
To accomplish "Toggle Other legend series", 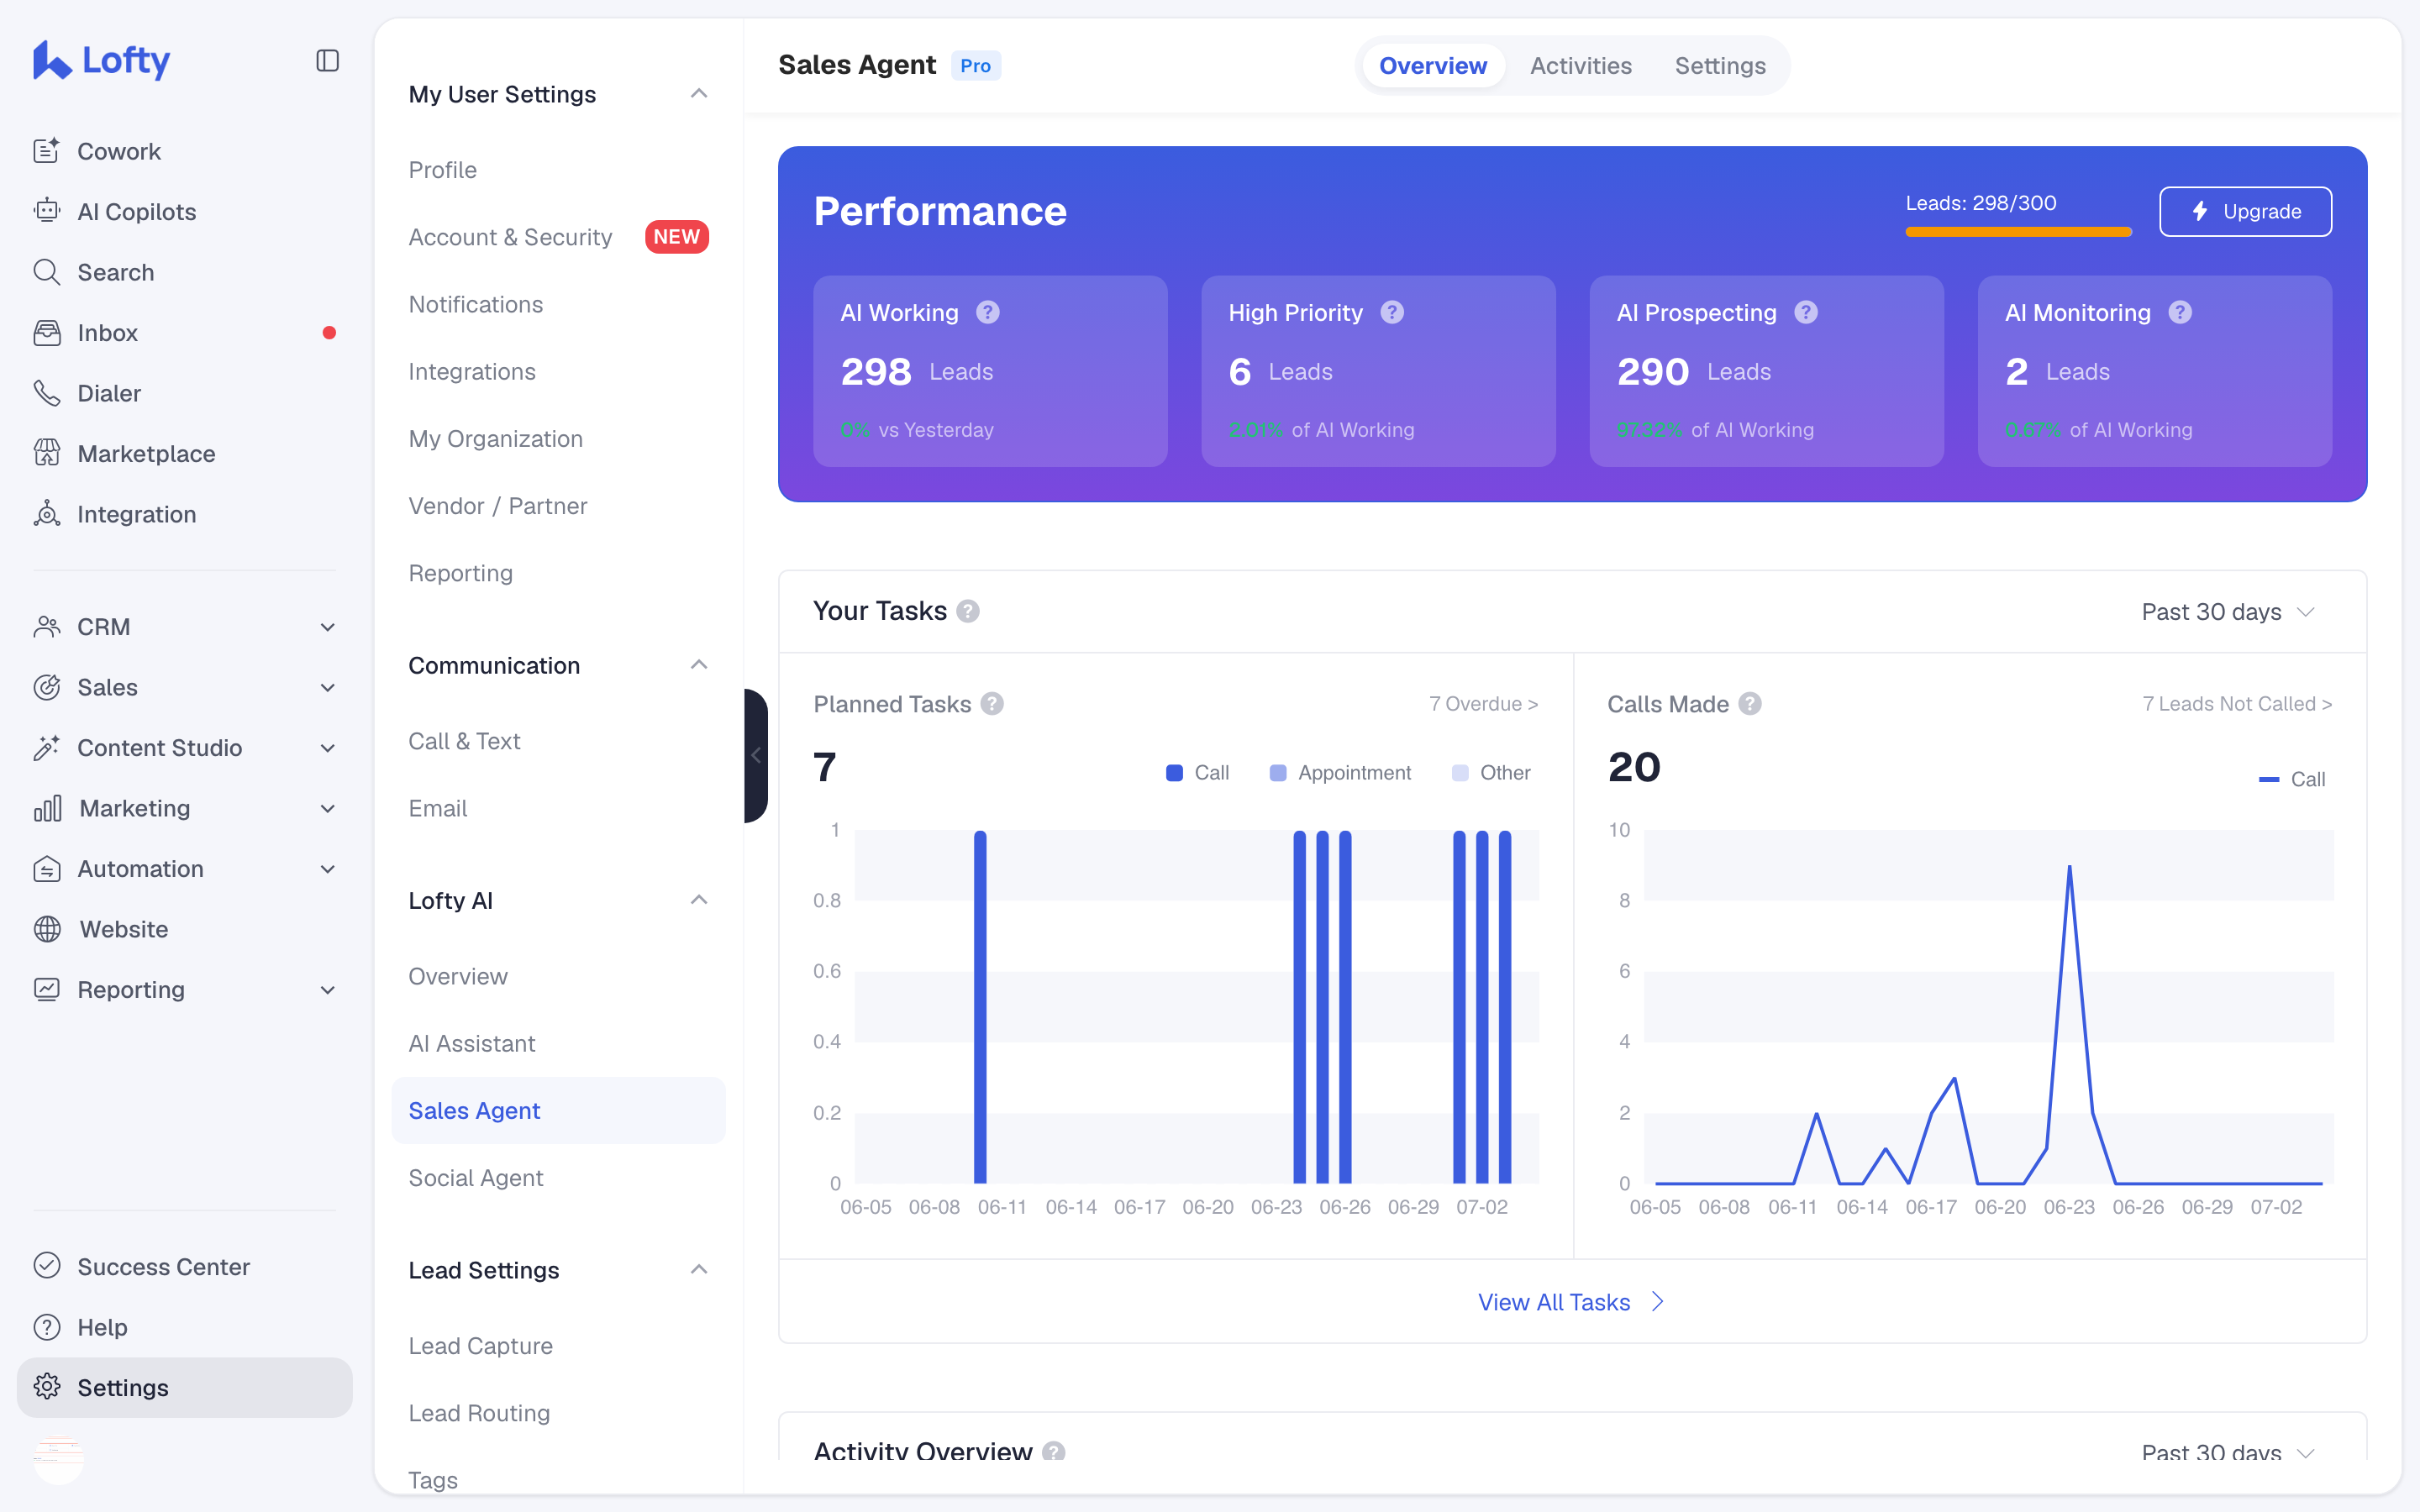I will [1491, 773].
